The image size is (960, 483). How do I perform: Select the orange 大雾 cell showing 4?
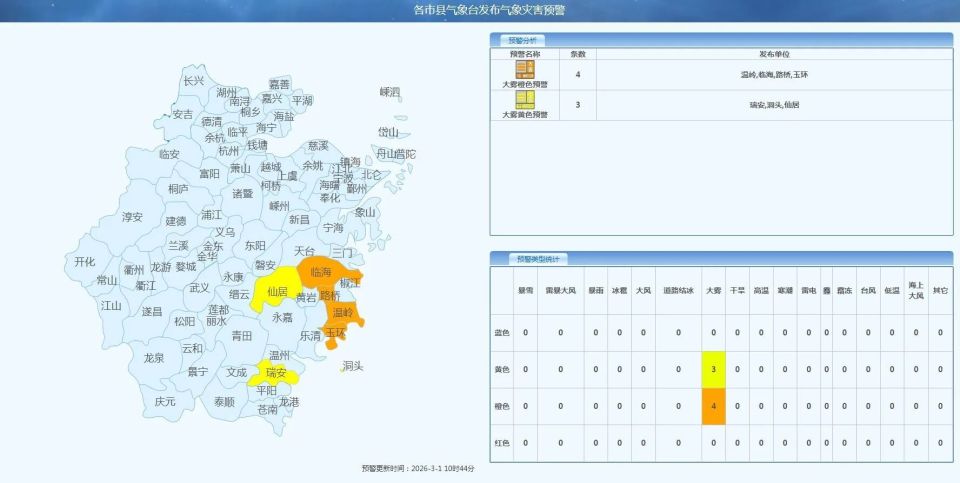(713, 406)
